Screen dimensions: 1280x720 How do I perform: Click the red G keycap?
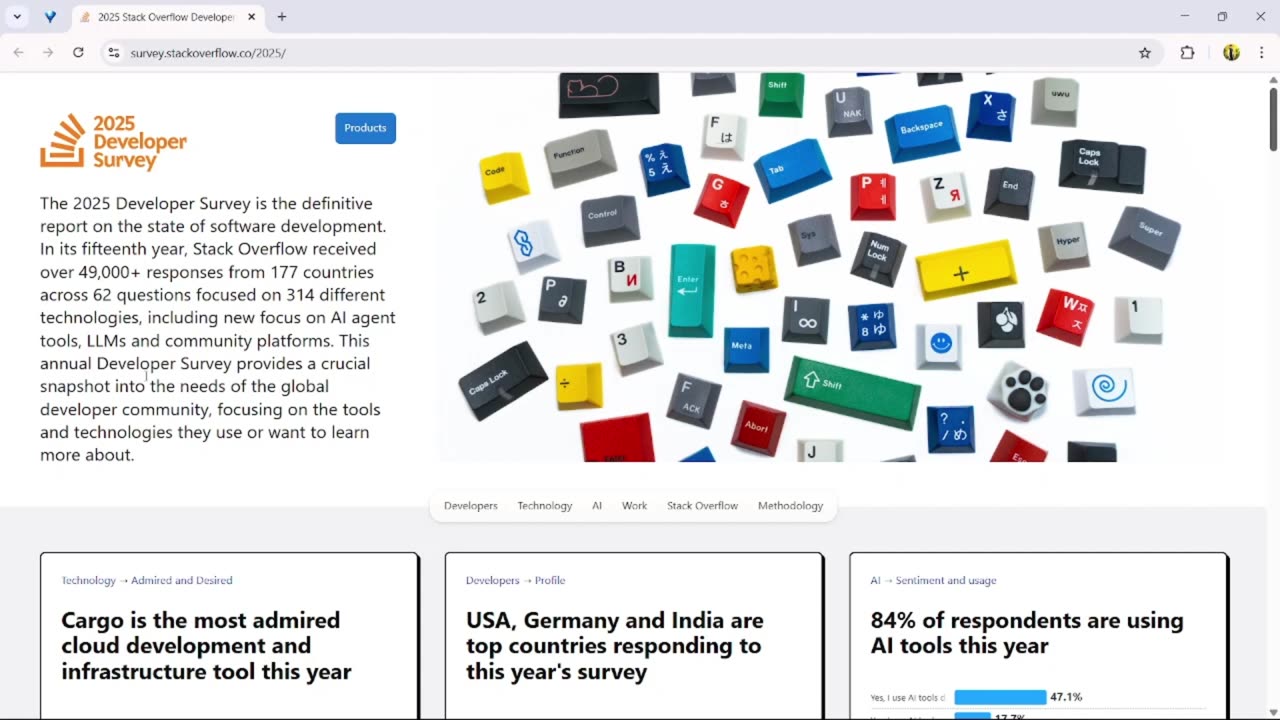pos(722,199)
